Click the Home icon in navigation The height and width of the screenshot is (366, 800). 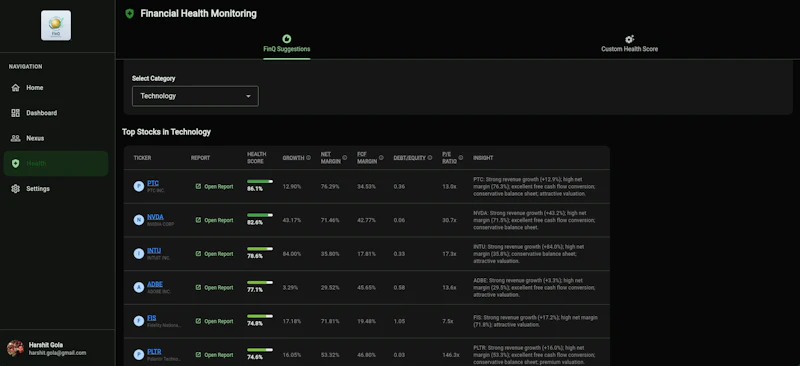[15, 88]
